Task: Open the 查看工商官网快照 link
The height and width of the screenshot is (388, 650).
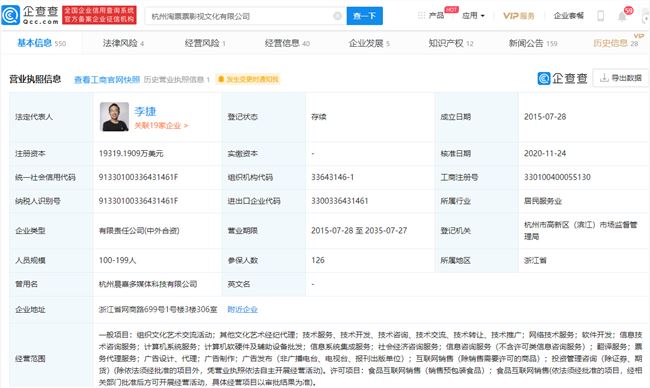Action: [107, 79]
